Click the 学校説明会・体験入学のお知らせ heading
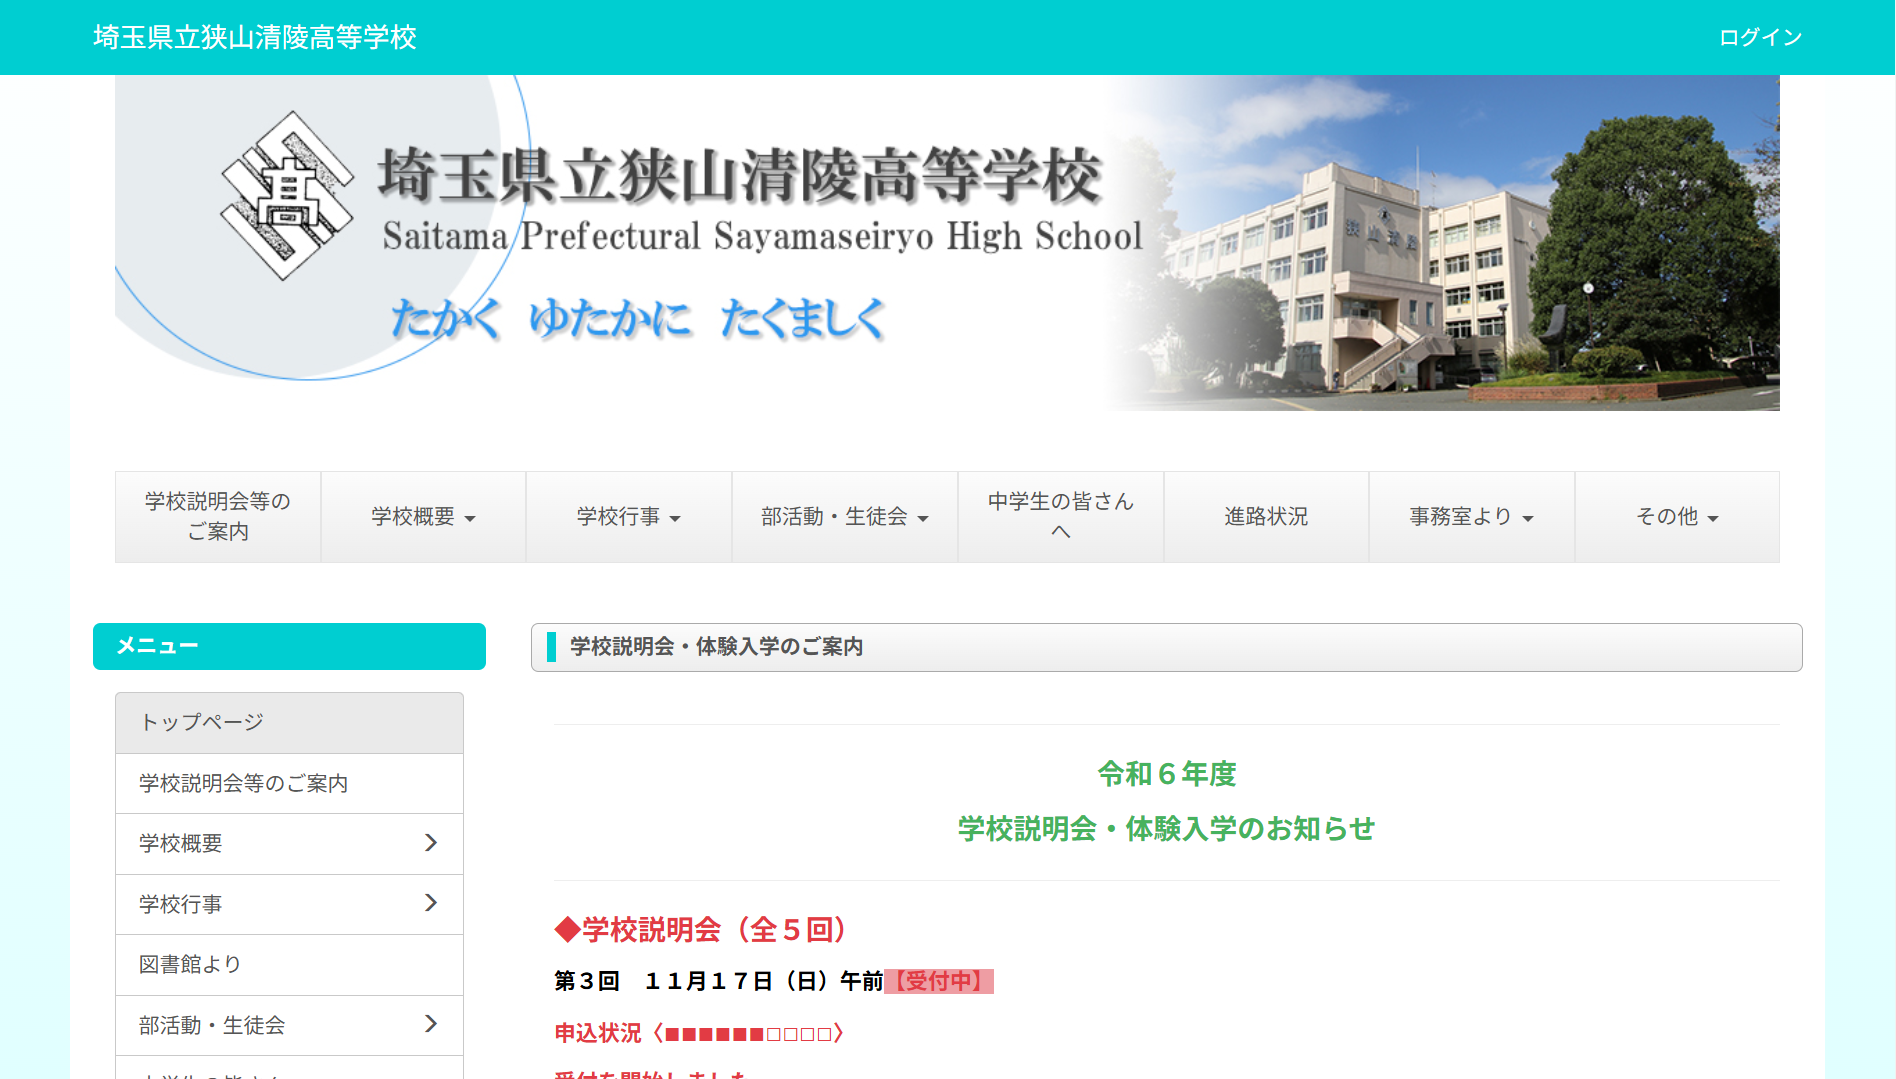The image size is (1896, 1079). tap(1167, 829)
